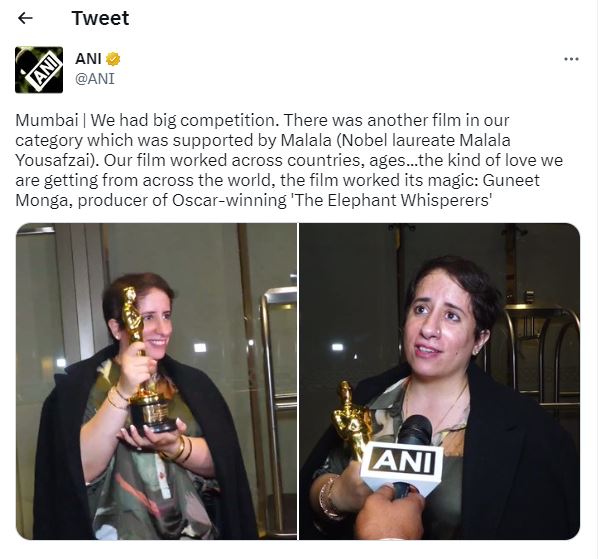This screenshot has width=608, height=559.
Task: Click the white divider between the two photos
Action: (298, 381)
